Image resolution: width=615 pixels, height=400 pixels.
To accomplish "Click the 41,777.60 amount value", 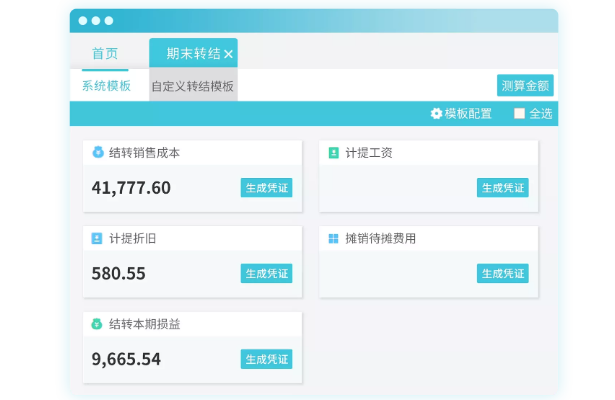I will click(131, 188).
